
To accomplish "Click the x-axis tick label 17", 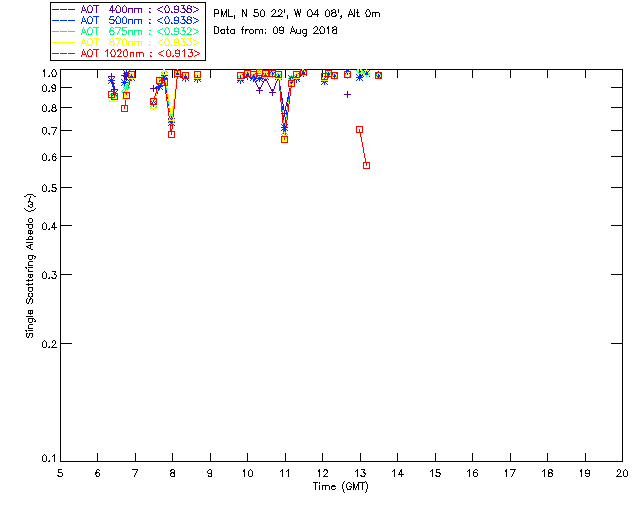I will (x=510, y=473).
